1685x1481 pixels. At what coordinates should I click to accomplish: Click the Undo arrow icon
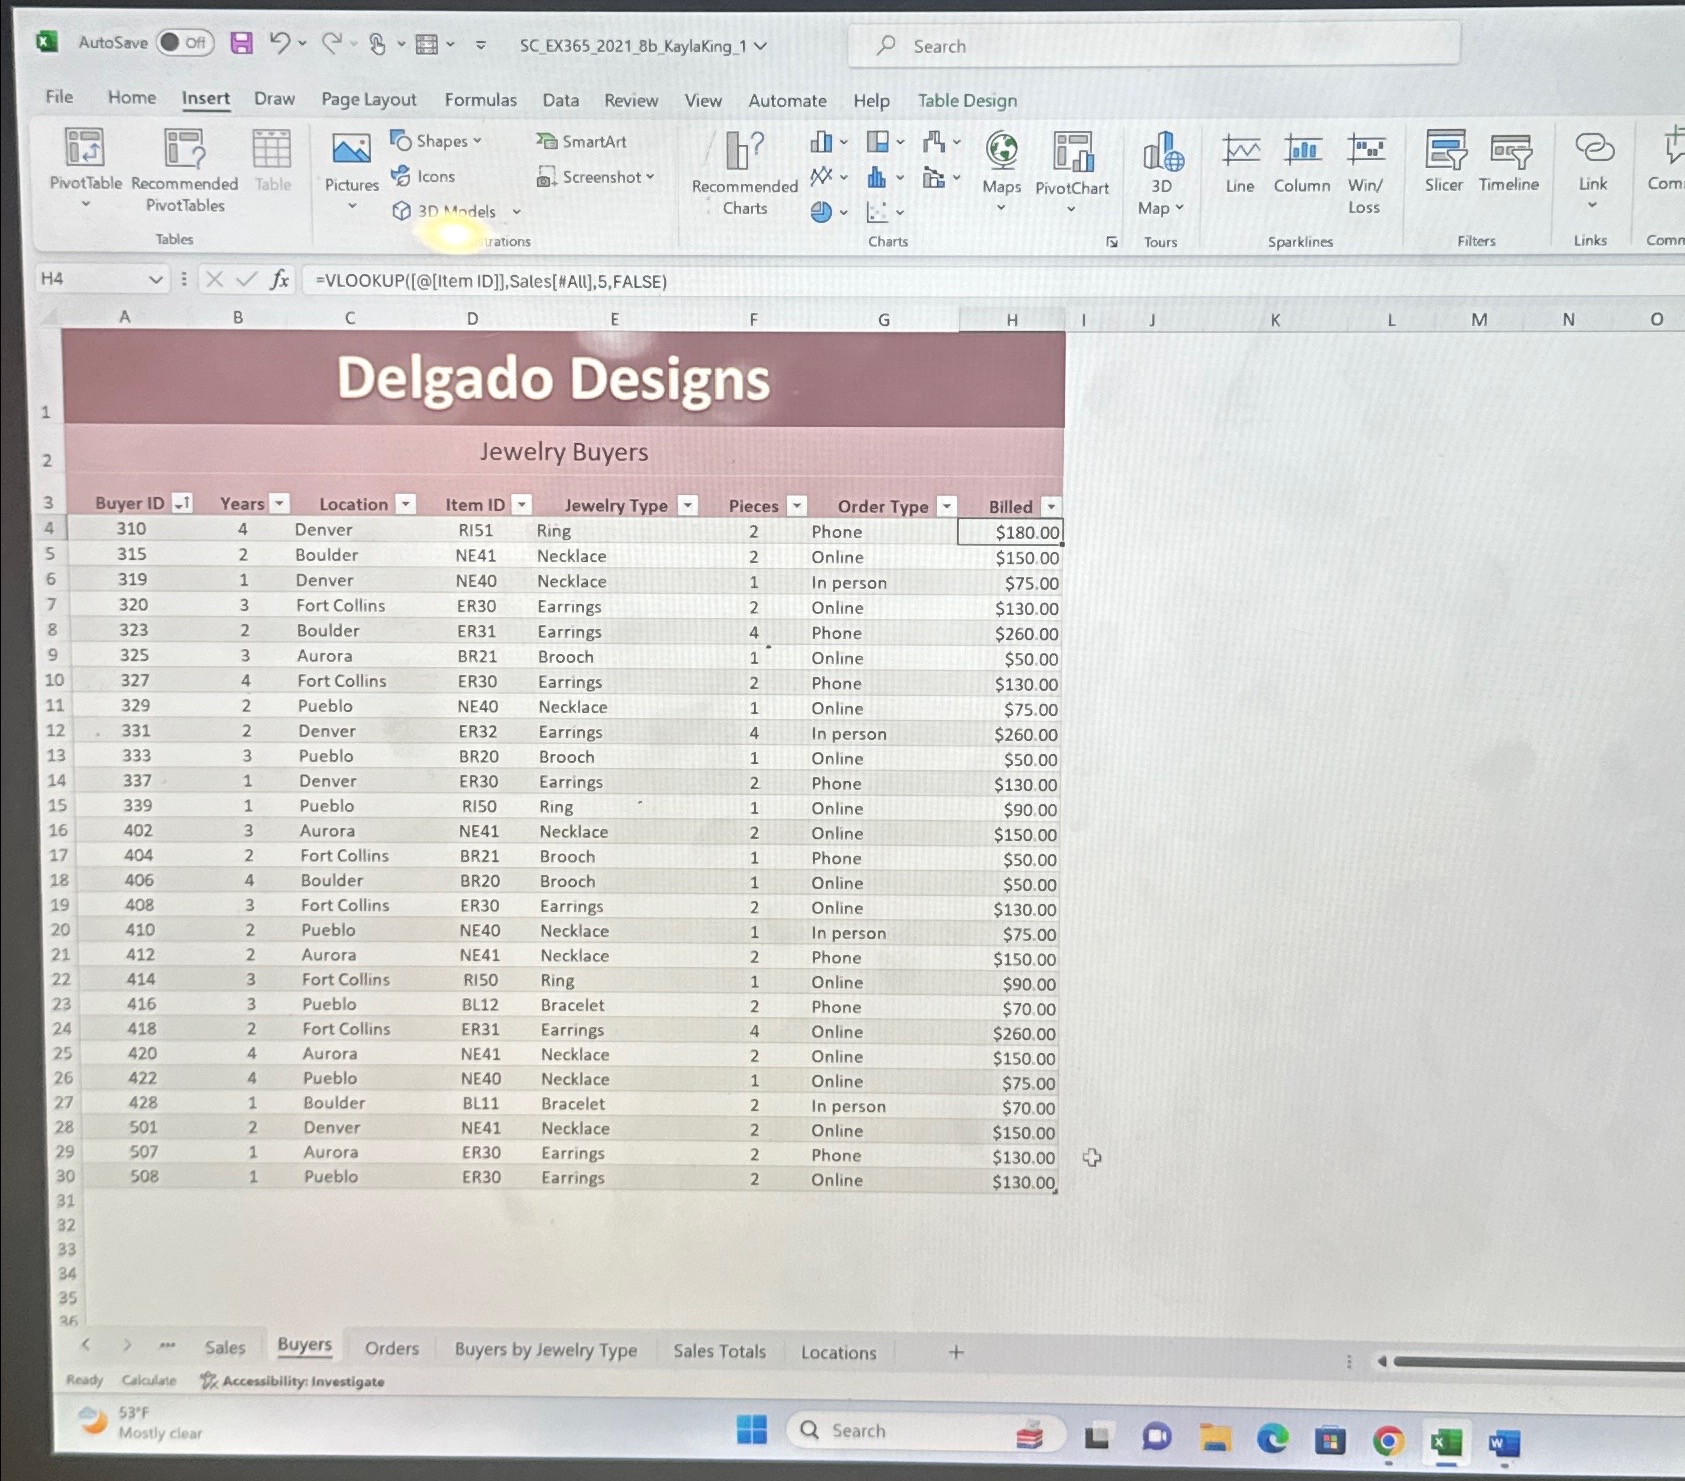[x=279, y=43]
